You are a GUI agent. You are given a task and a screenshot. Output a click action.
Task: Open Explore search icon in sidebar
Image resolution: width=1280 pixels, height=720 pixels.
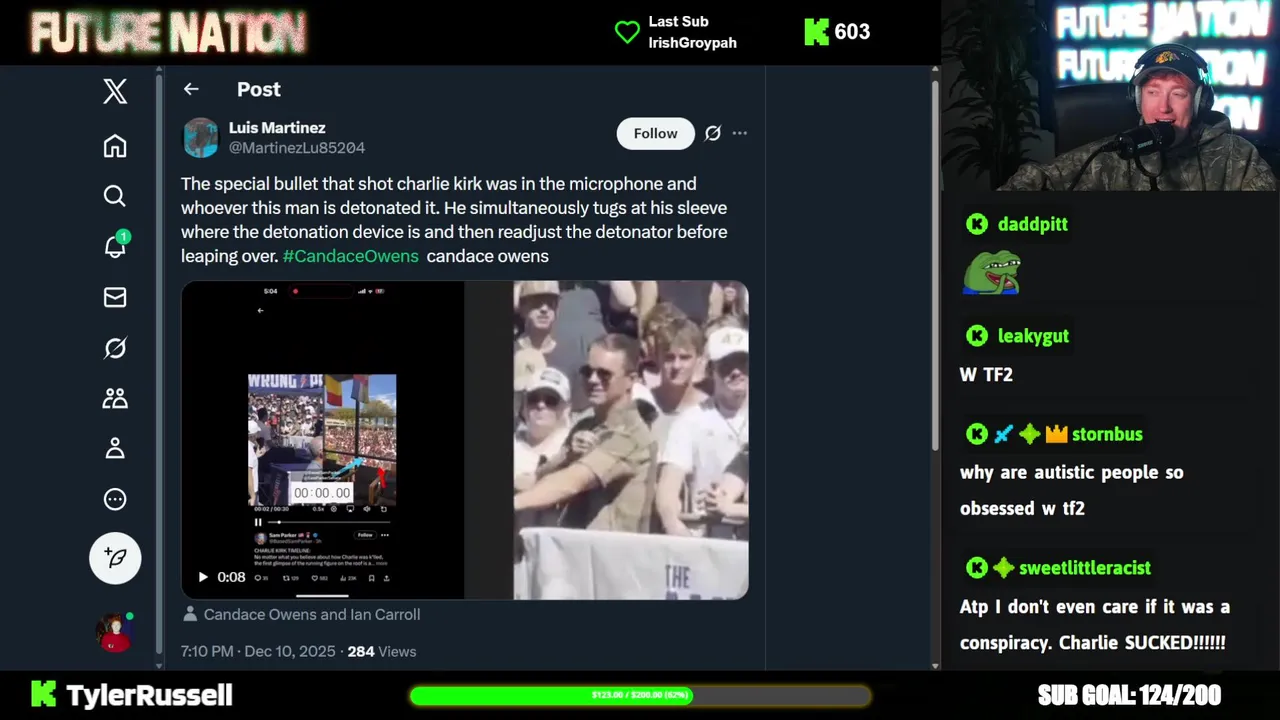115,196
